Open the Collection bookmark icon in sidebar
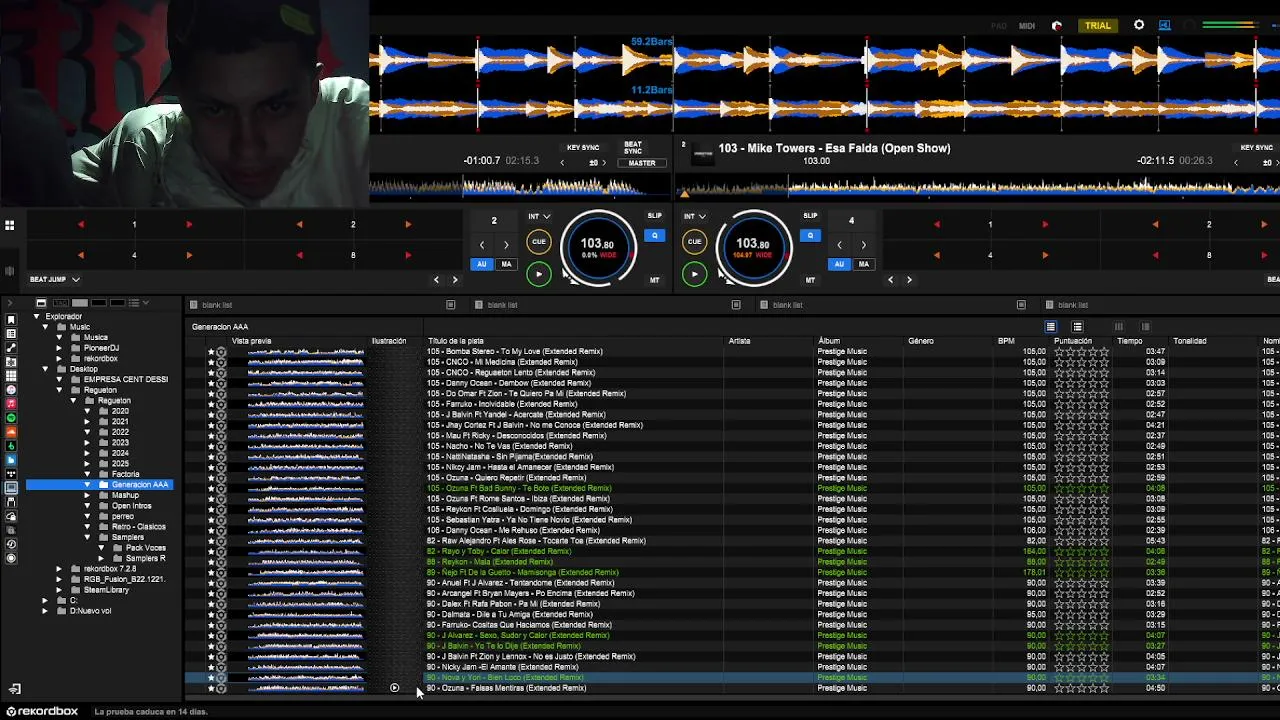The height and width of the screenshot is (720, 1280). coord(11,319)
